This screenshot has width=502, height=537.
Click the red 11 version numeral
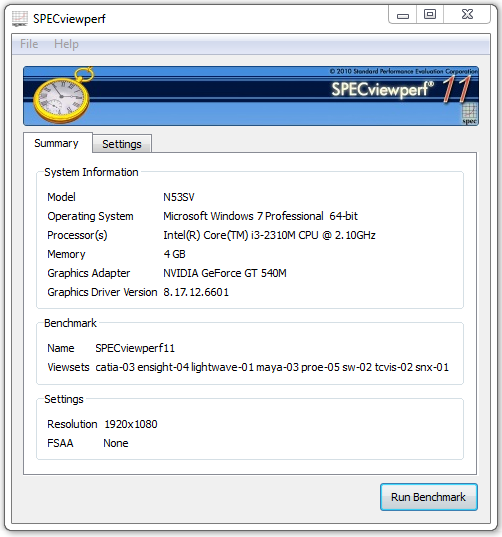[x=456, y=88]
